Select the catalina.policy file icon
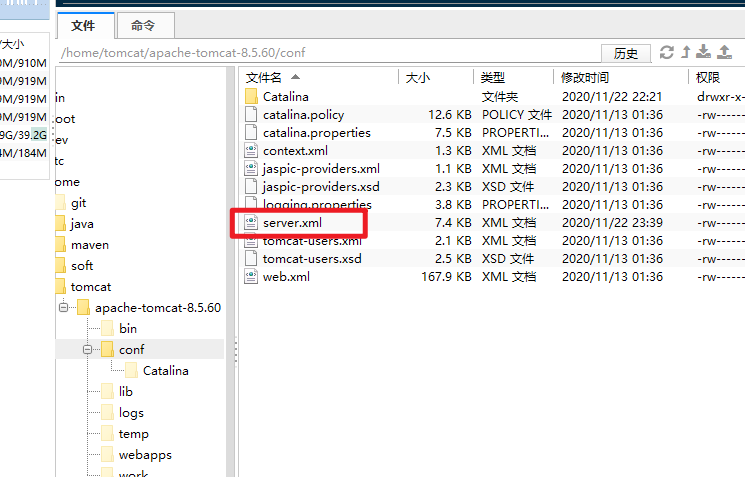 click(251, 114)
